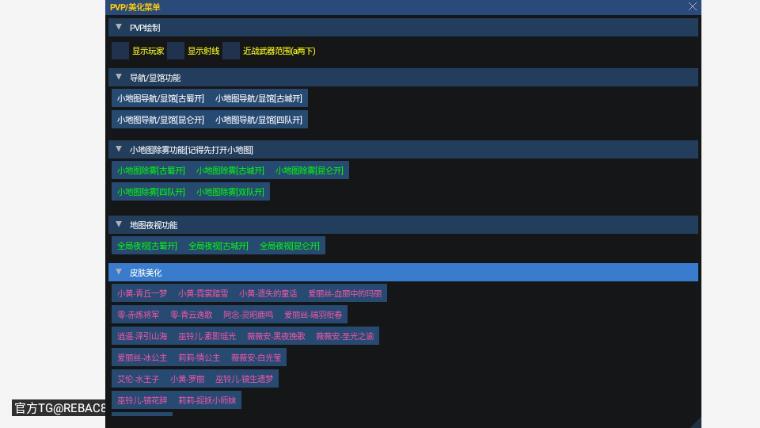
Task: Activate 小地图除雾 [双队开] button
Action: pos(230,192)
